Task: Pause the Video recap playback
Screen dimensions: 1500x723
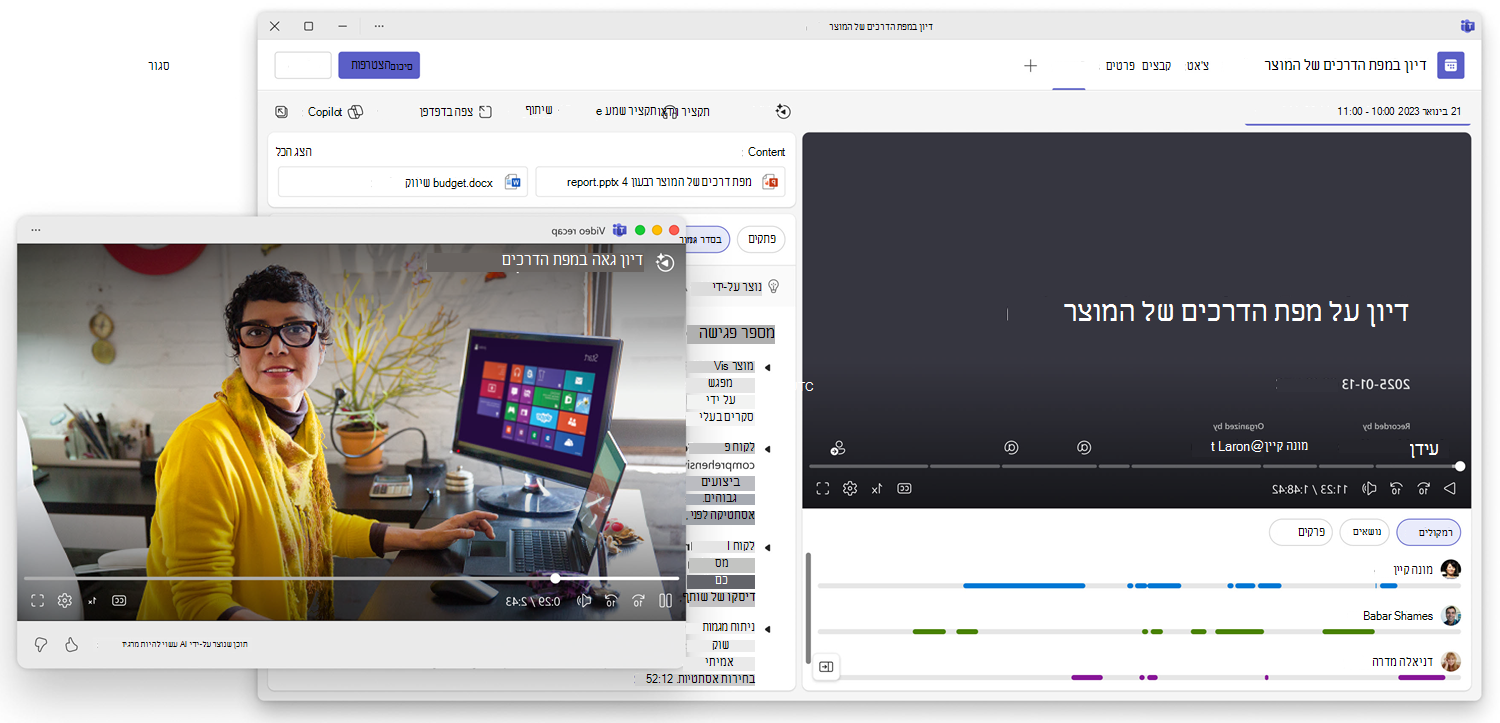Action: [665, 601]
